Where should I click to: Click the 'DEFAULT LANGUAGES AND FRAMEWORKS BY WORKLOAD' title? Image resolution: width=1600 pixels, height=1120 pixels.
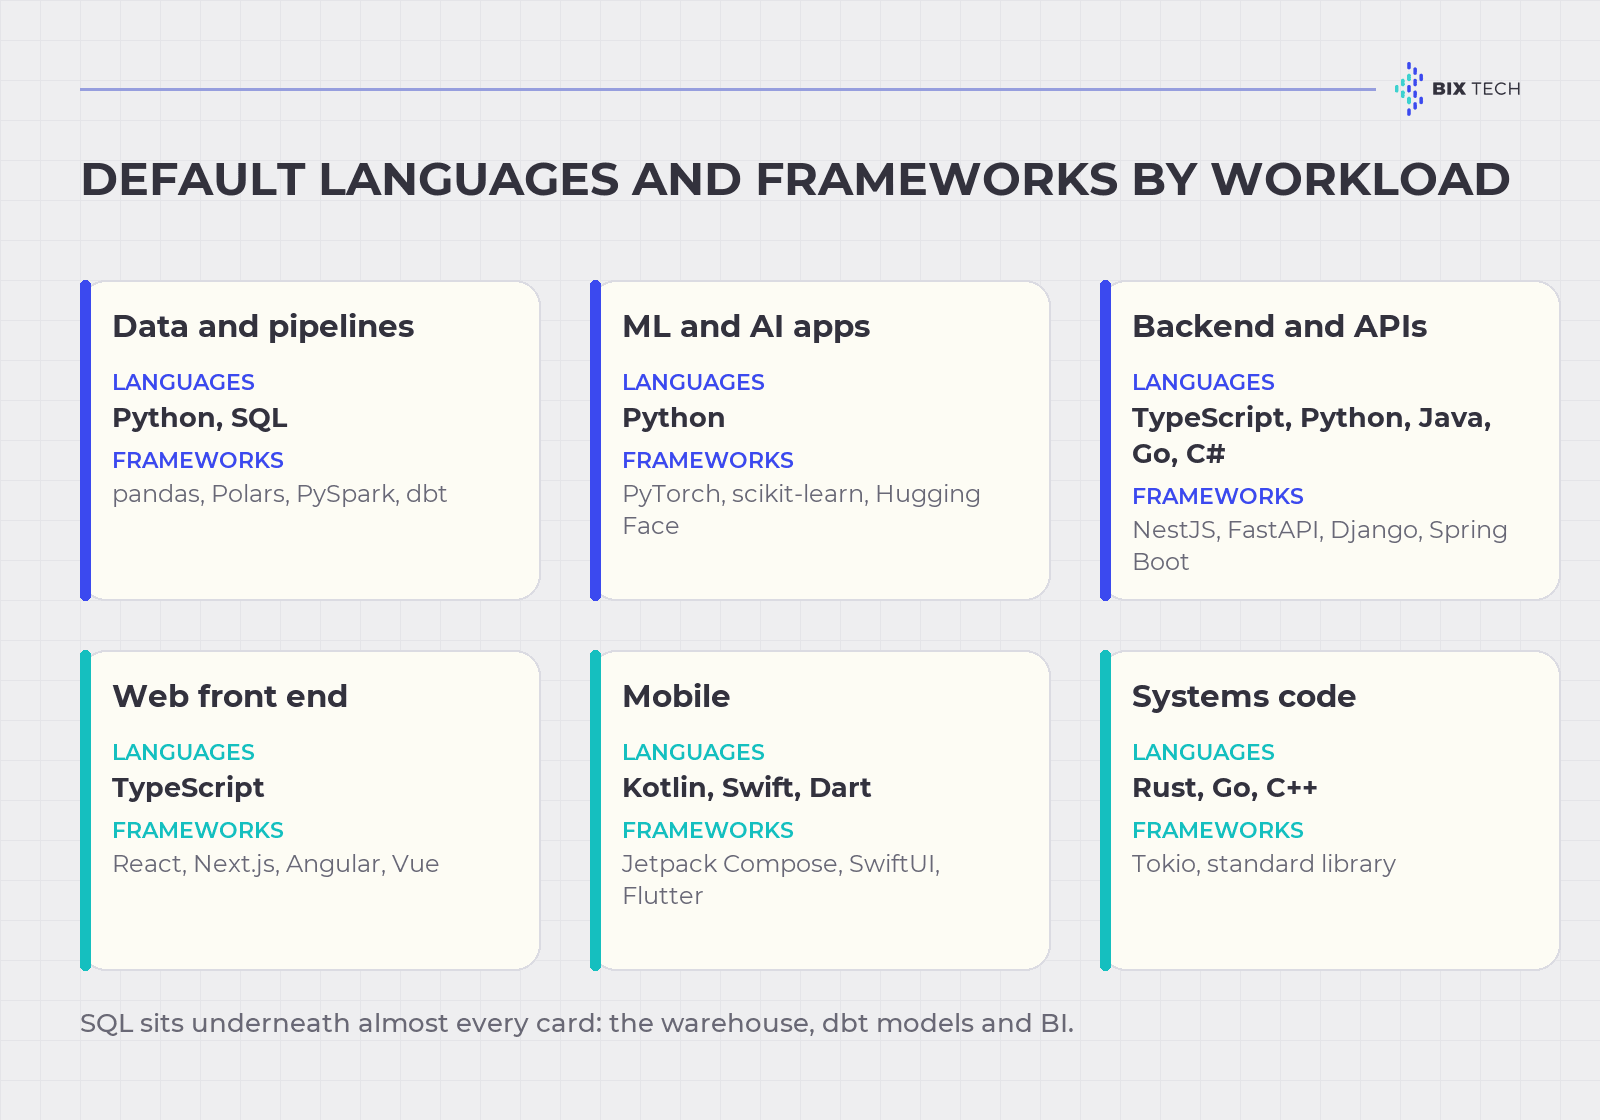(x=795, y=180)
